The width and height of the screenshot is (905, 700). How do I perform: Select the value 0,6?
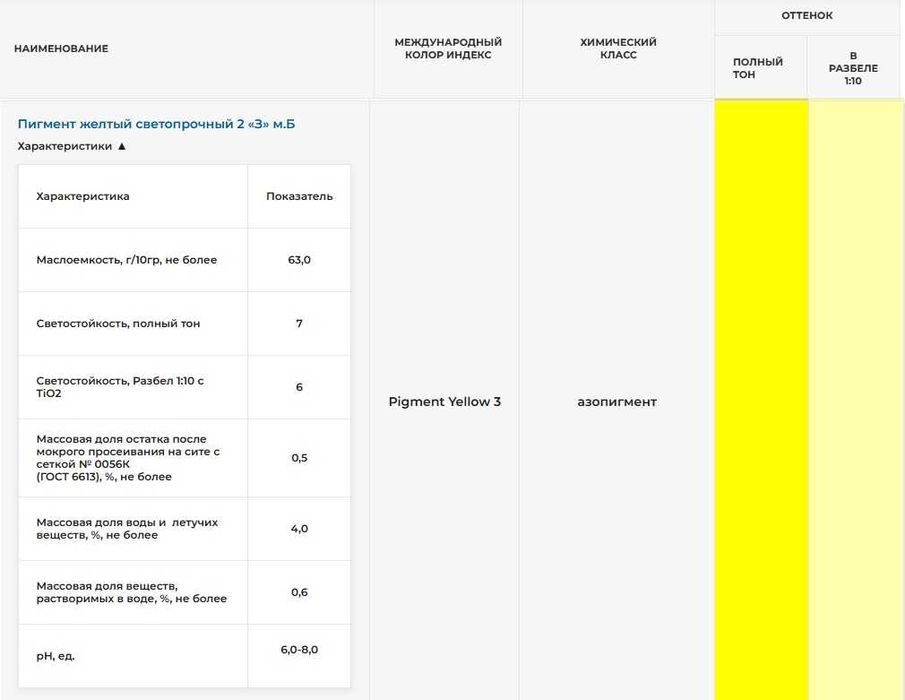click(299, 592)
